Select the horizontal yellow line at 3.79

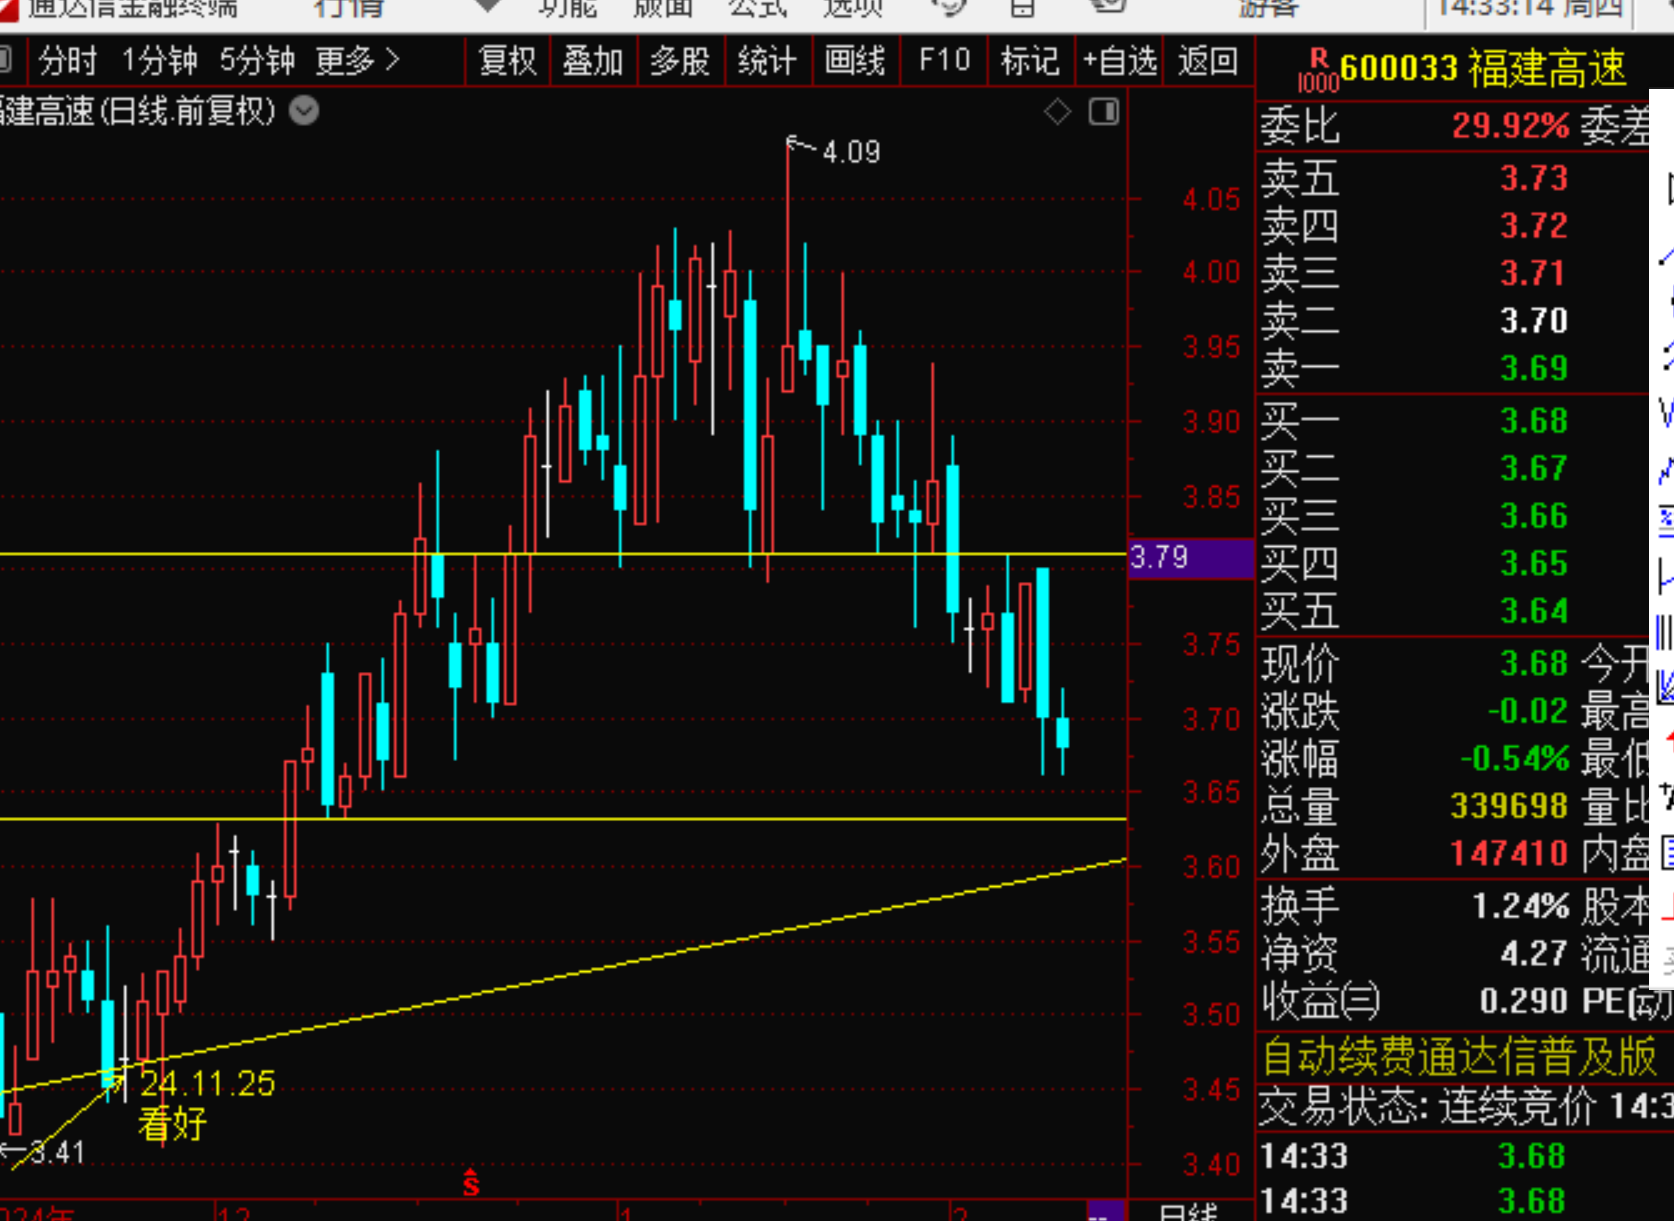pyautogui.click(x=563, y=553)
